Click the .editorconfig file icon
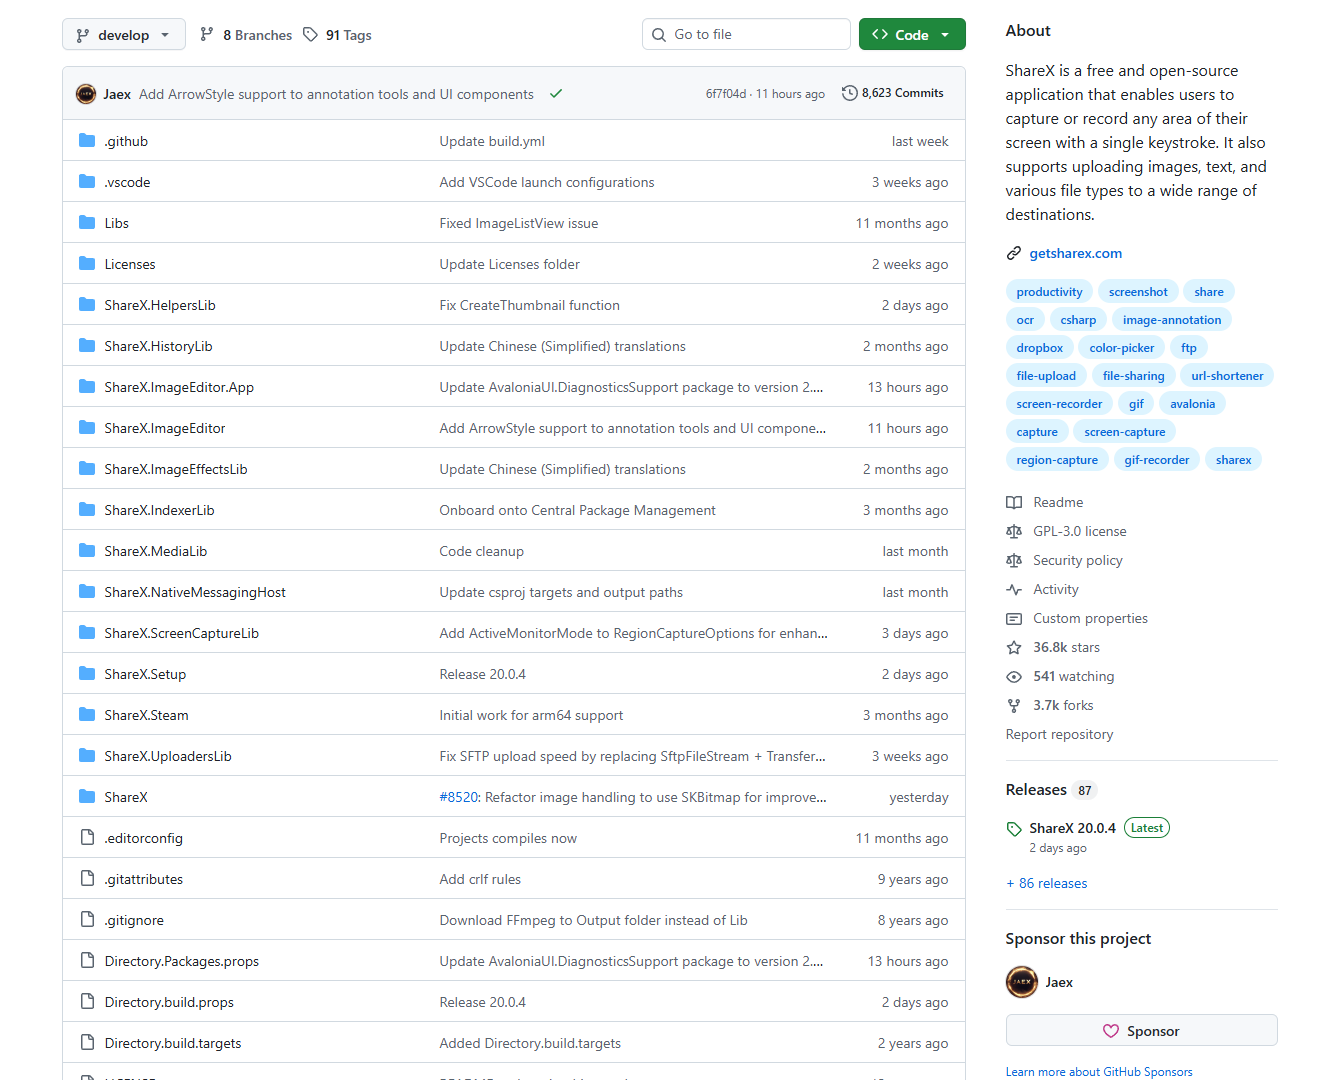1321x1080 pixels. tap(87, 838)
